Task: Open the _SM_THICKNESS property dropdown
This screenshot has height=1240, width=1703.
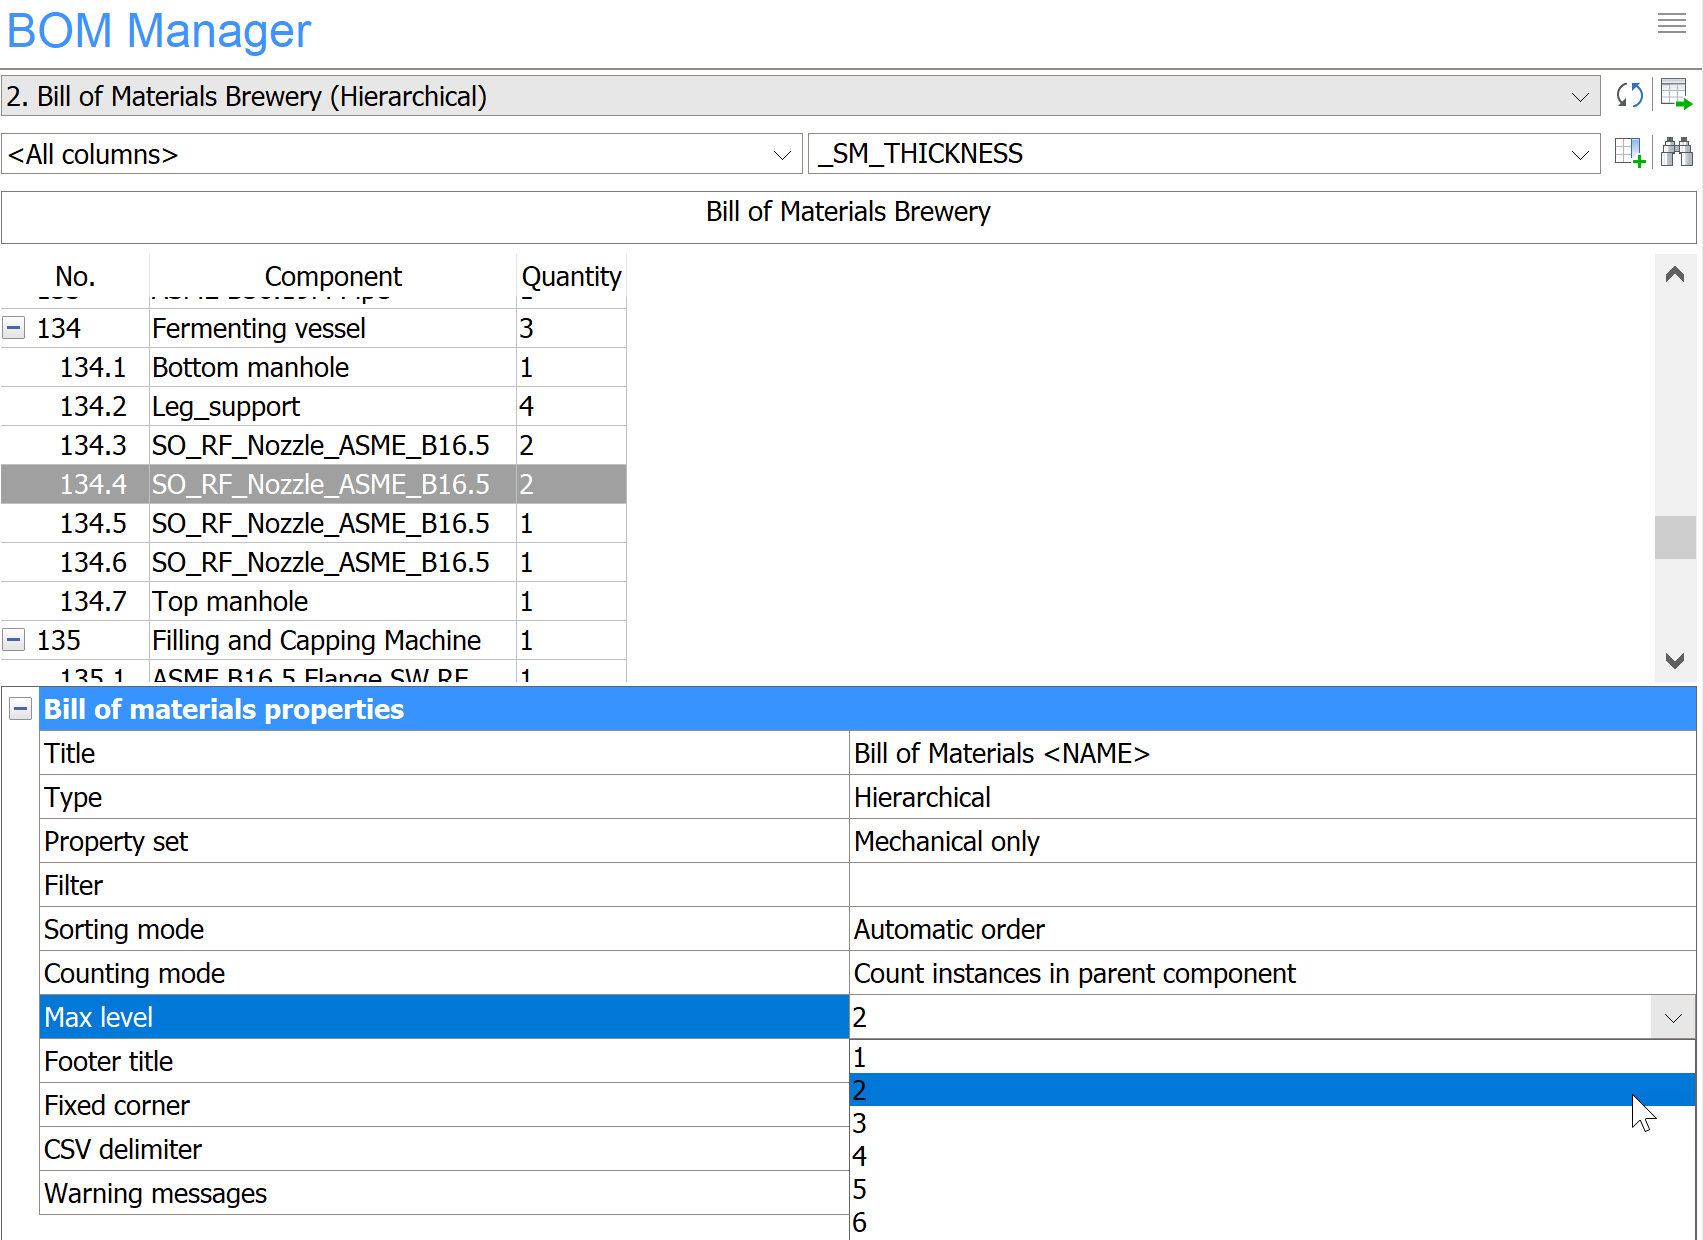Action: pos(1579,155)
